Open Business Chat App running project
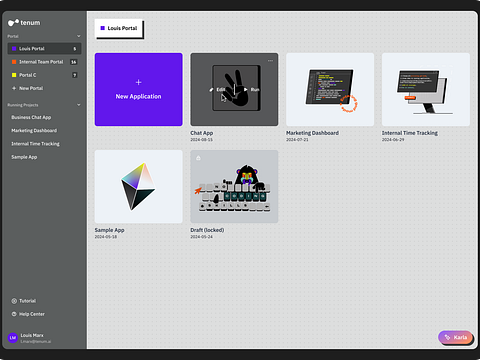This screenshot has height=360, width=480. click(x=31, y=117)
